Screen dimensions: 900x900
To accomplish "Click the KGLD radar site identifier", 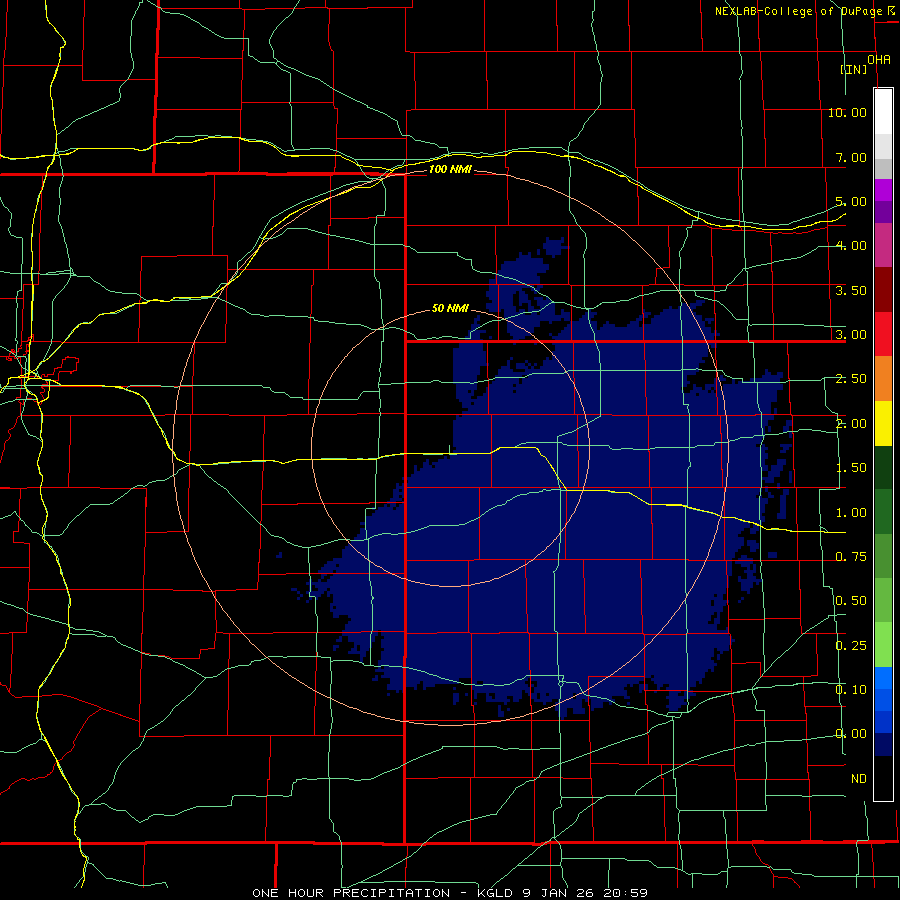I will pyautogui.click(x=495, y=893).
